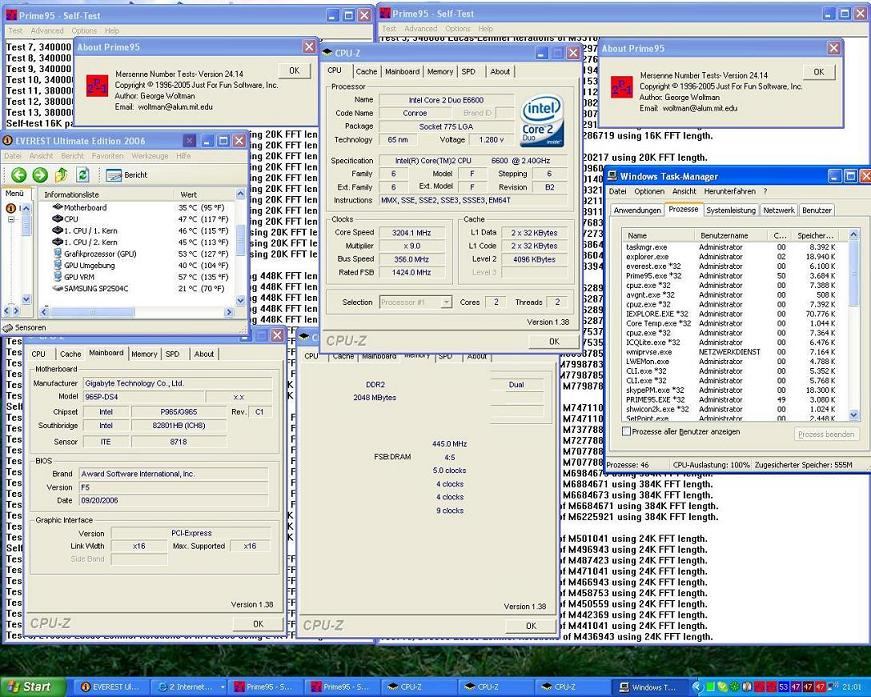Click OK in CPU-Z Gigabyte mainboard window
The image size is (871, 697).
click(x=258, y=624)
